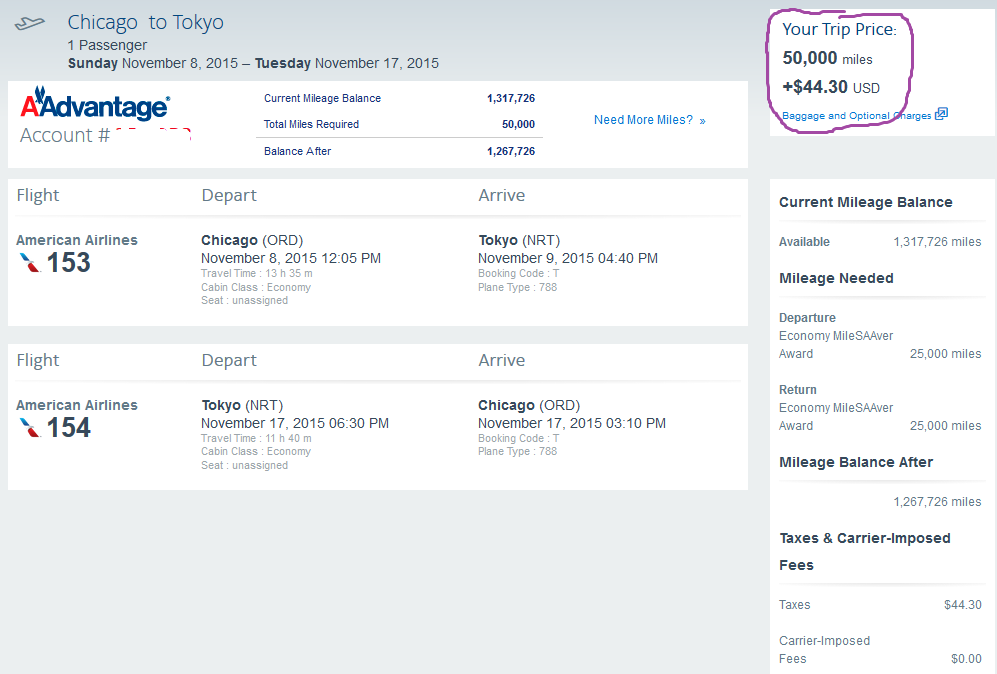Click Seat : unassigned for flight 154

(x=244, y=465)
